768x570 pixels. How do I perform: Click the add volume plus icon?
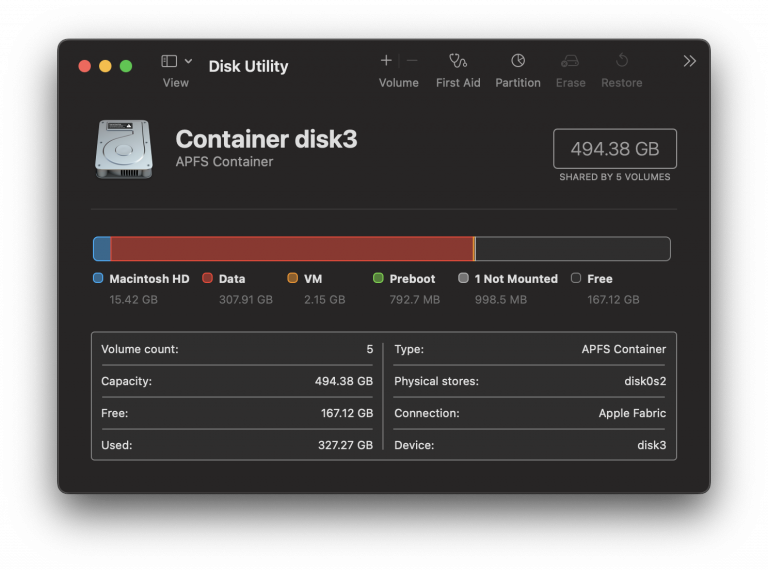pyautogui.click(x=386, y=61)
